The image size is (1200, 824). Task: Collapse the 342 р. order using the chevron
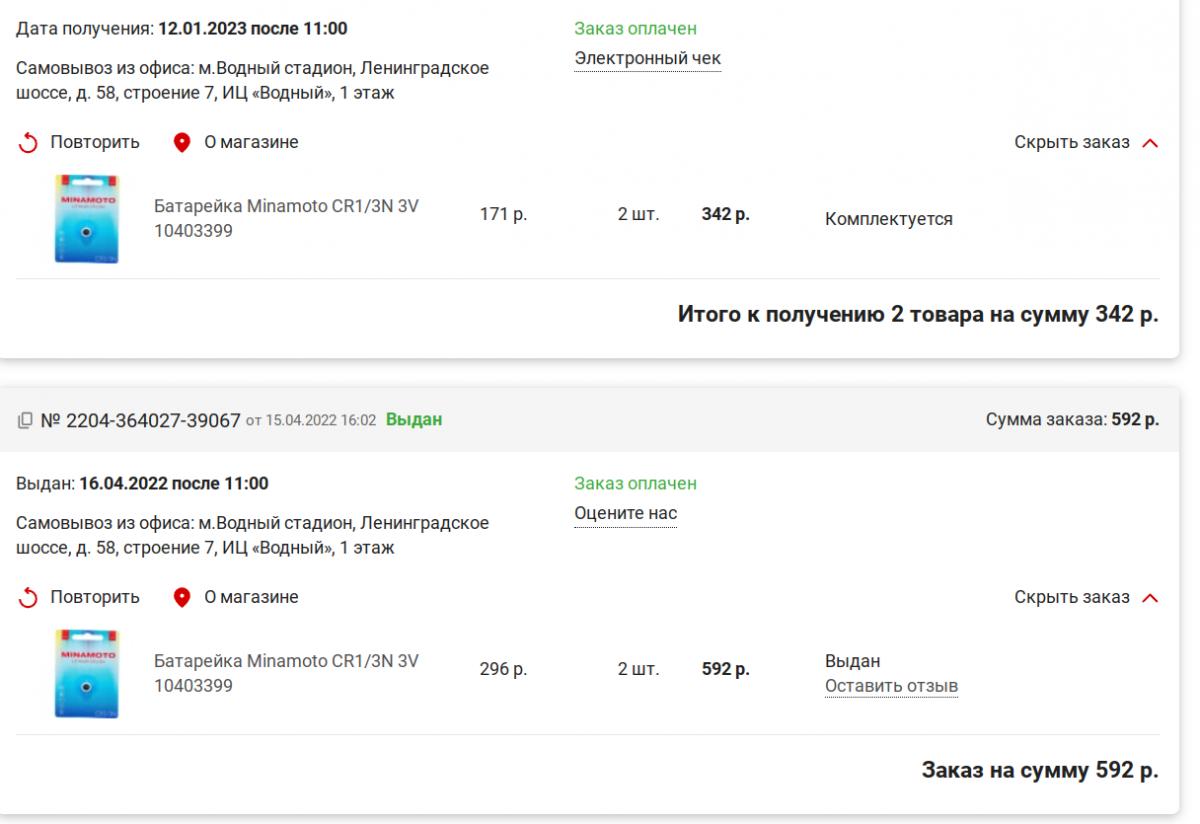tap(1149, 143)
